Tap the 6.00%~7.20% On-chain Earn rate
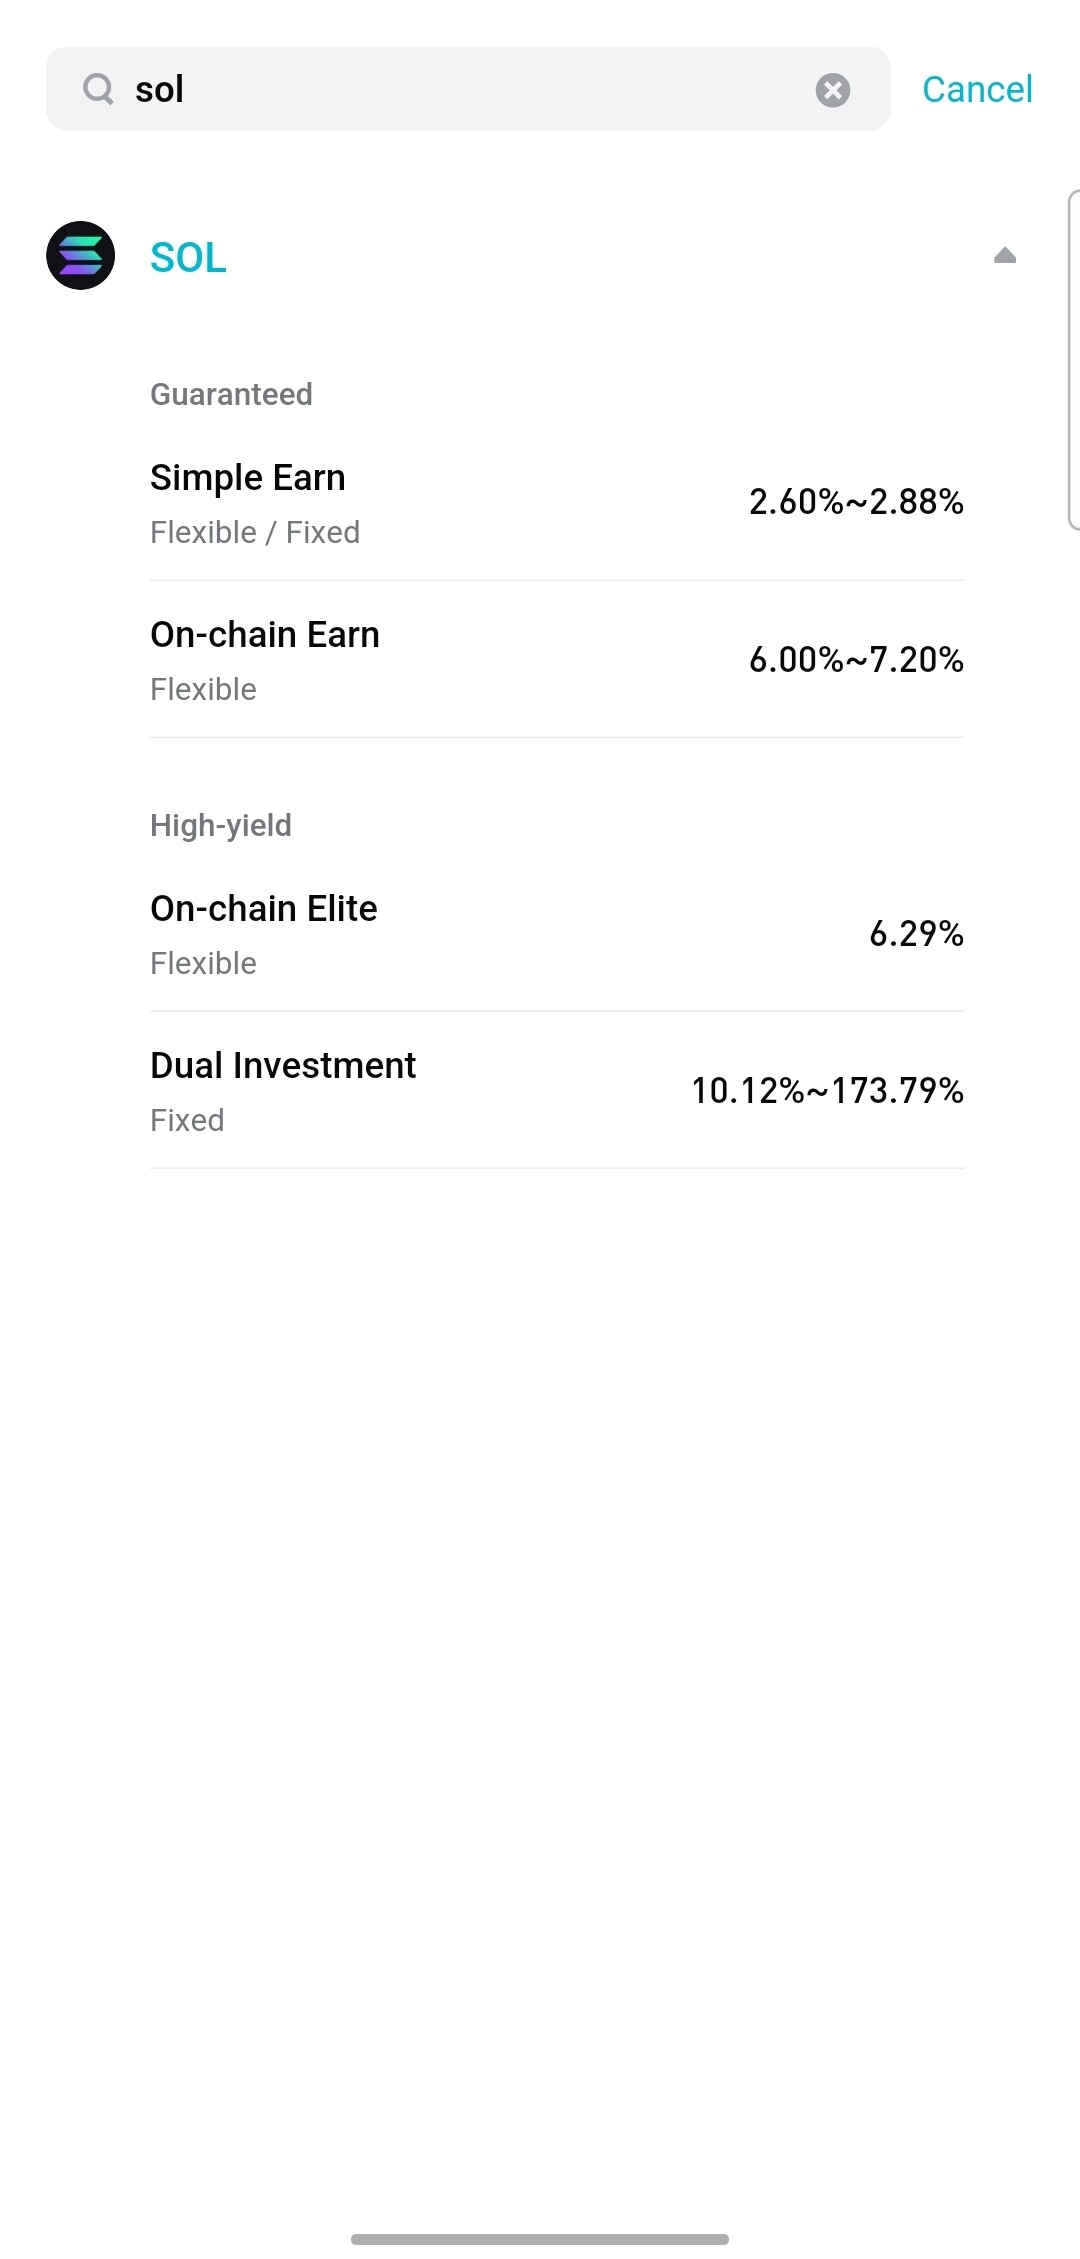Viewport: 1080px width, 2259px height. coord(856,660)
